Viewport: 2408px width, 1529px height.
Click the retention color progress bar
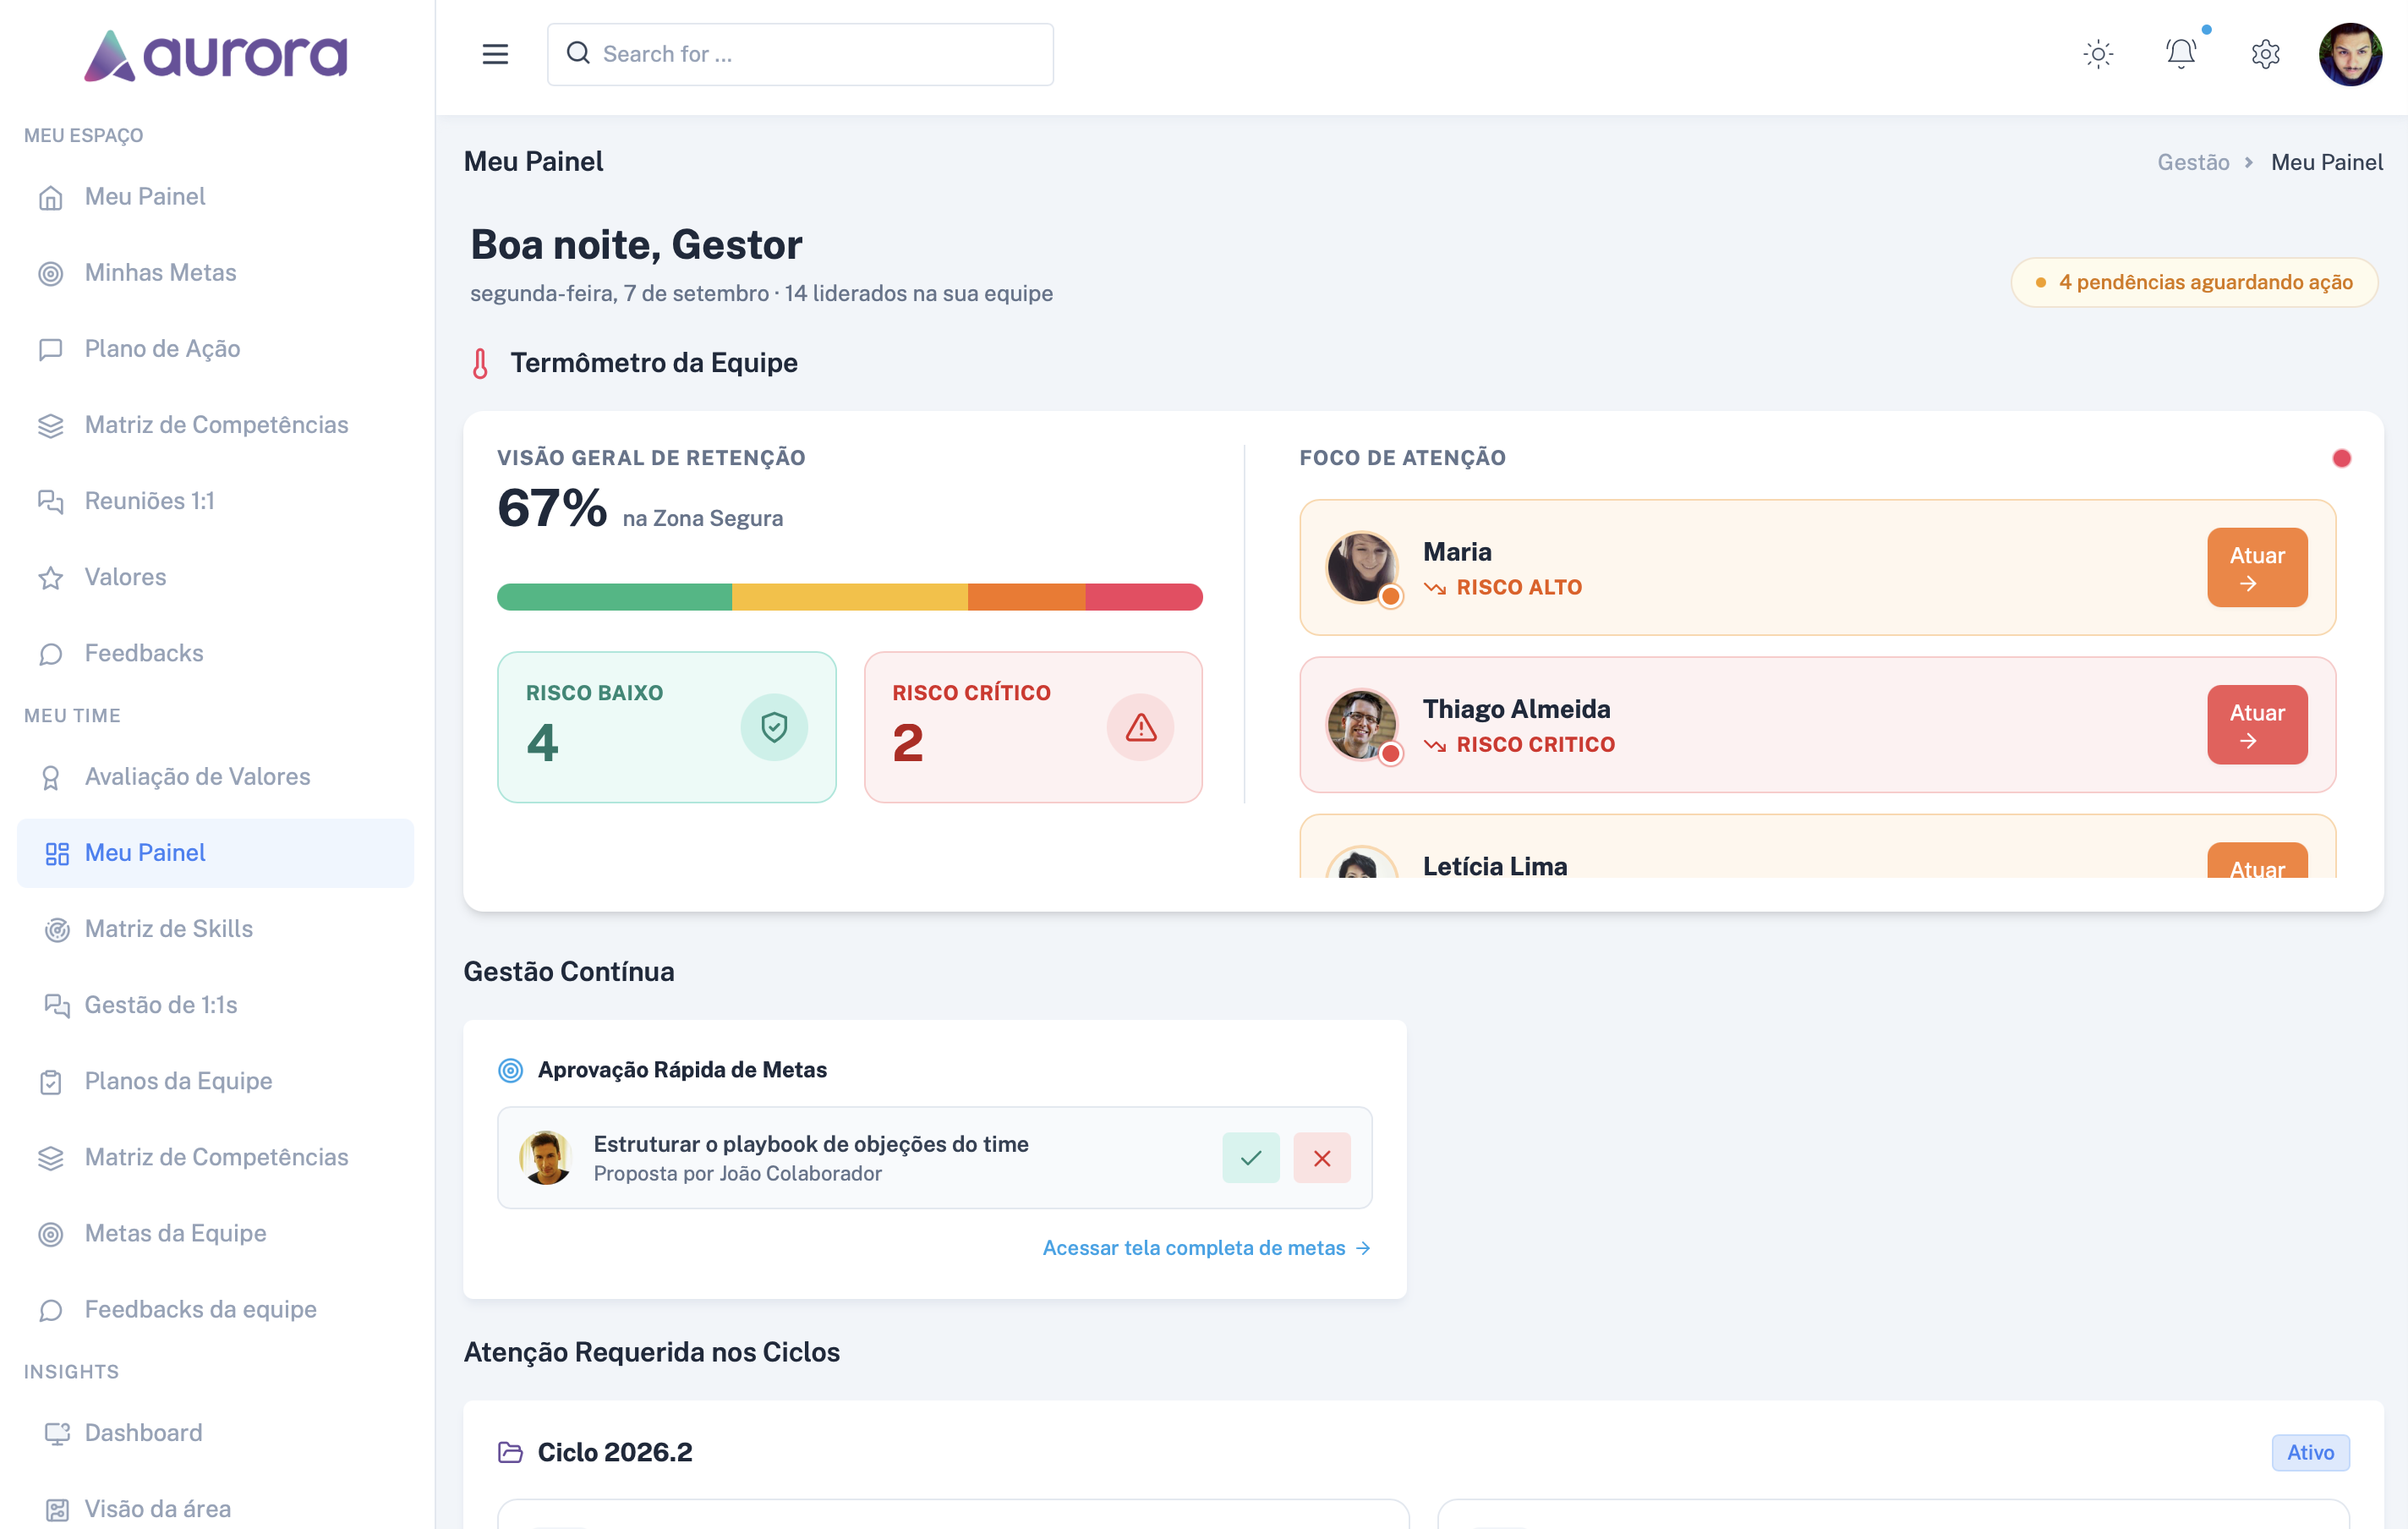point(849,597)
